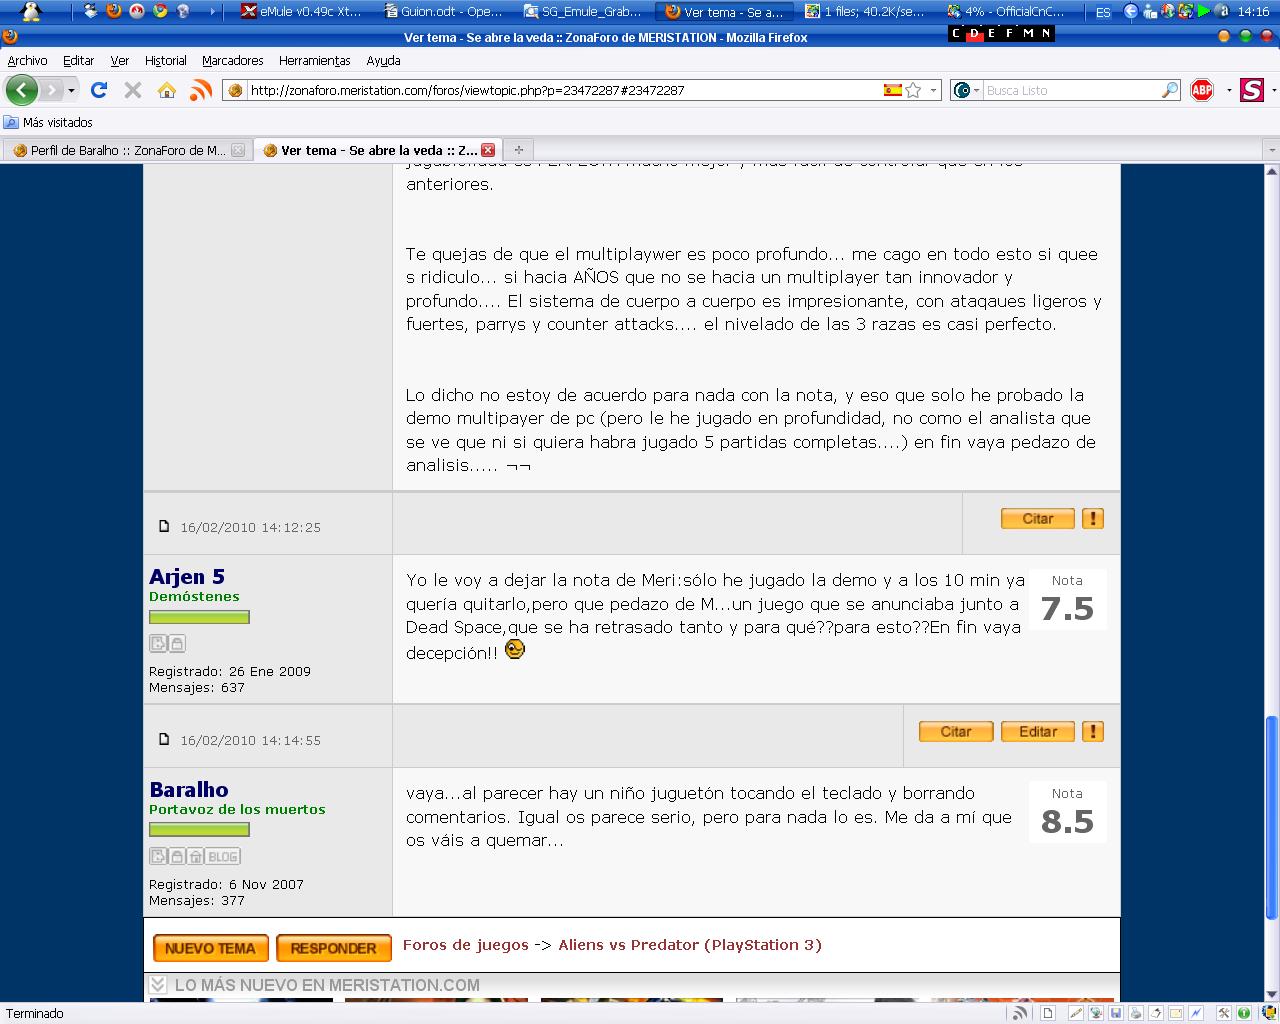Viewport: 1280px width, 1024px height.
Task: Open Aliens vs Predator (PlayStation 3) link
Action: [x=690, y=945]
